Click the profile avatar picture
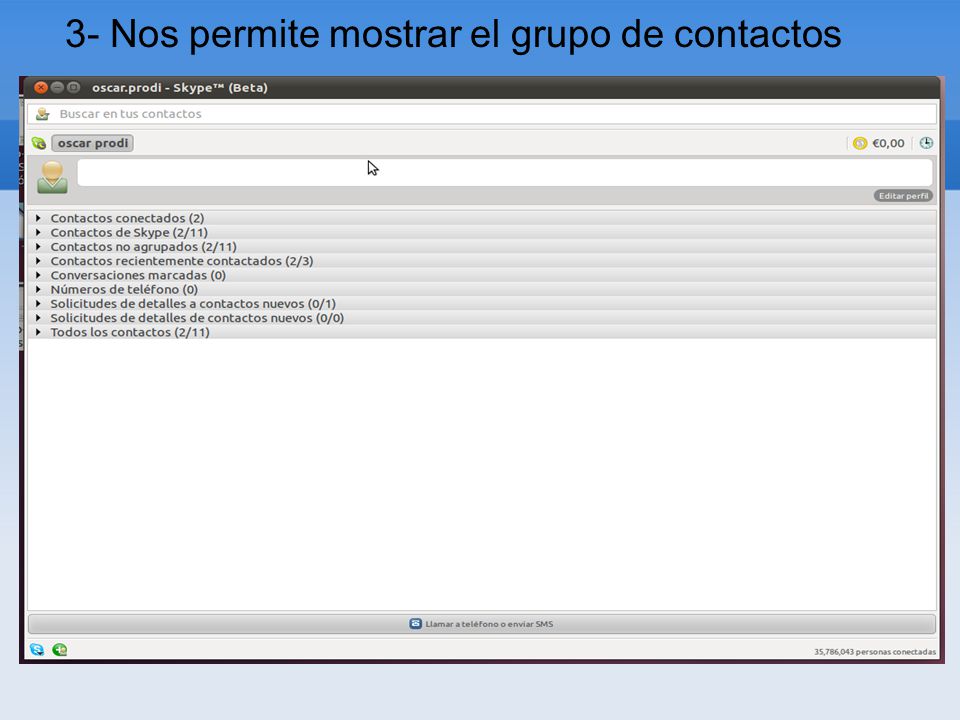 click(52, 177)
